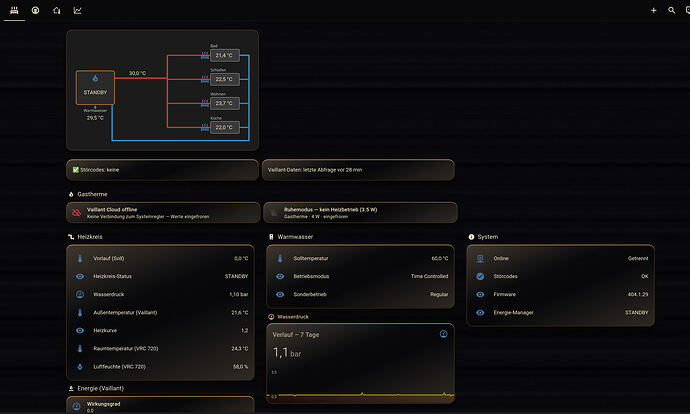Click the eye icon for Betriebsmodus
The image size is (690, 414).
[x=280, y=276]
